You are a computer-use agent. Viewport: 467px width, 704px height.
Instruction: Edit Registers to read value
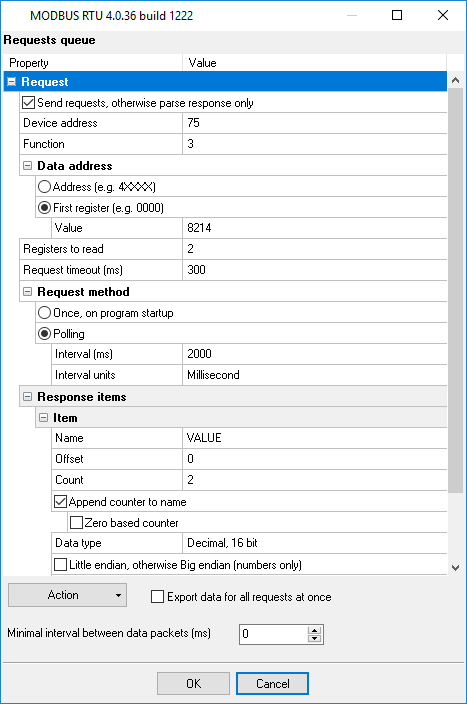point(314,249)
